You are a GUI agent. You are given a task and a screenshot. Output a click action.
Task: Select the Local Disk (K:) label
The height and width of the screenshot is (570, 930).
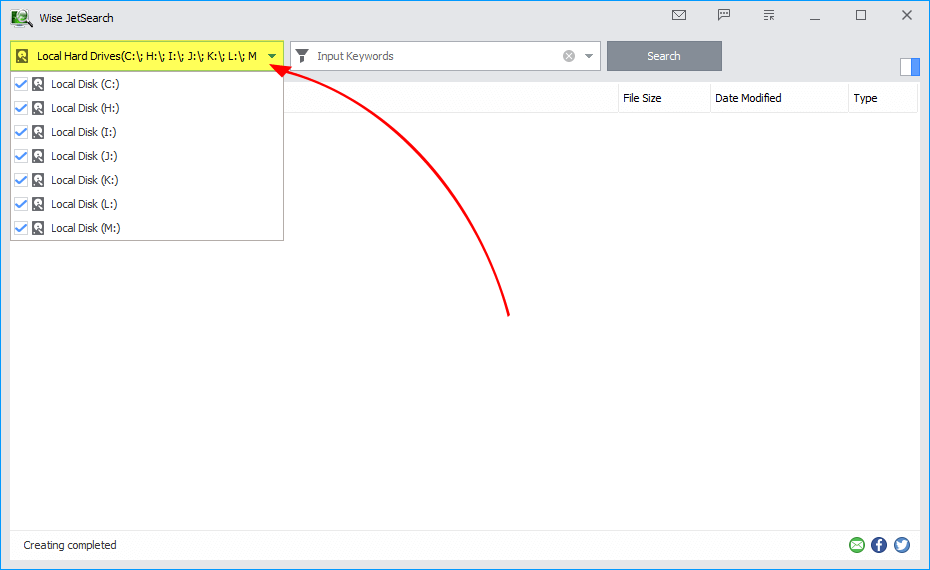(85, 180)
